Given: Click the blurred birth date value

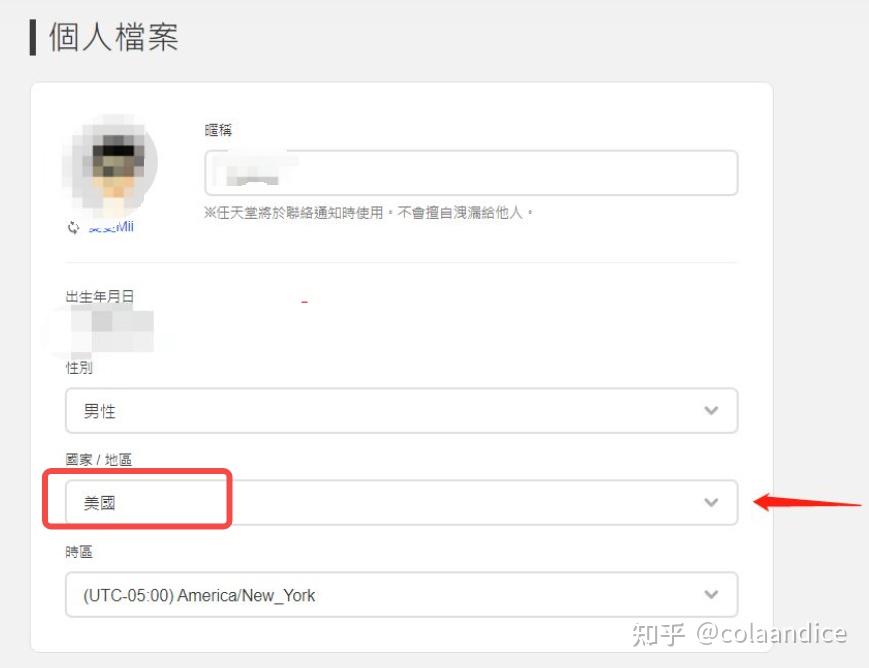Looking at the screenshot, I should (111, 331).
